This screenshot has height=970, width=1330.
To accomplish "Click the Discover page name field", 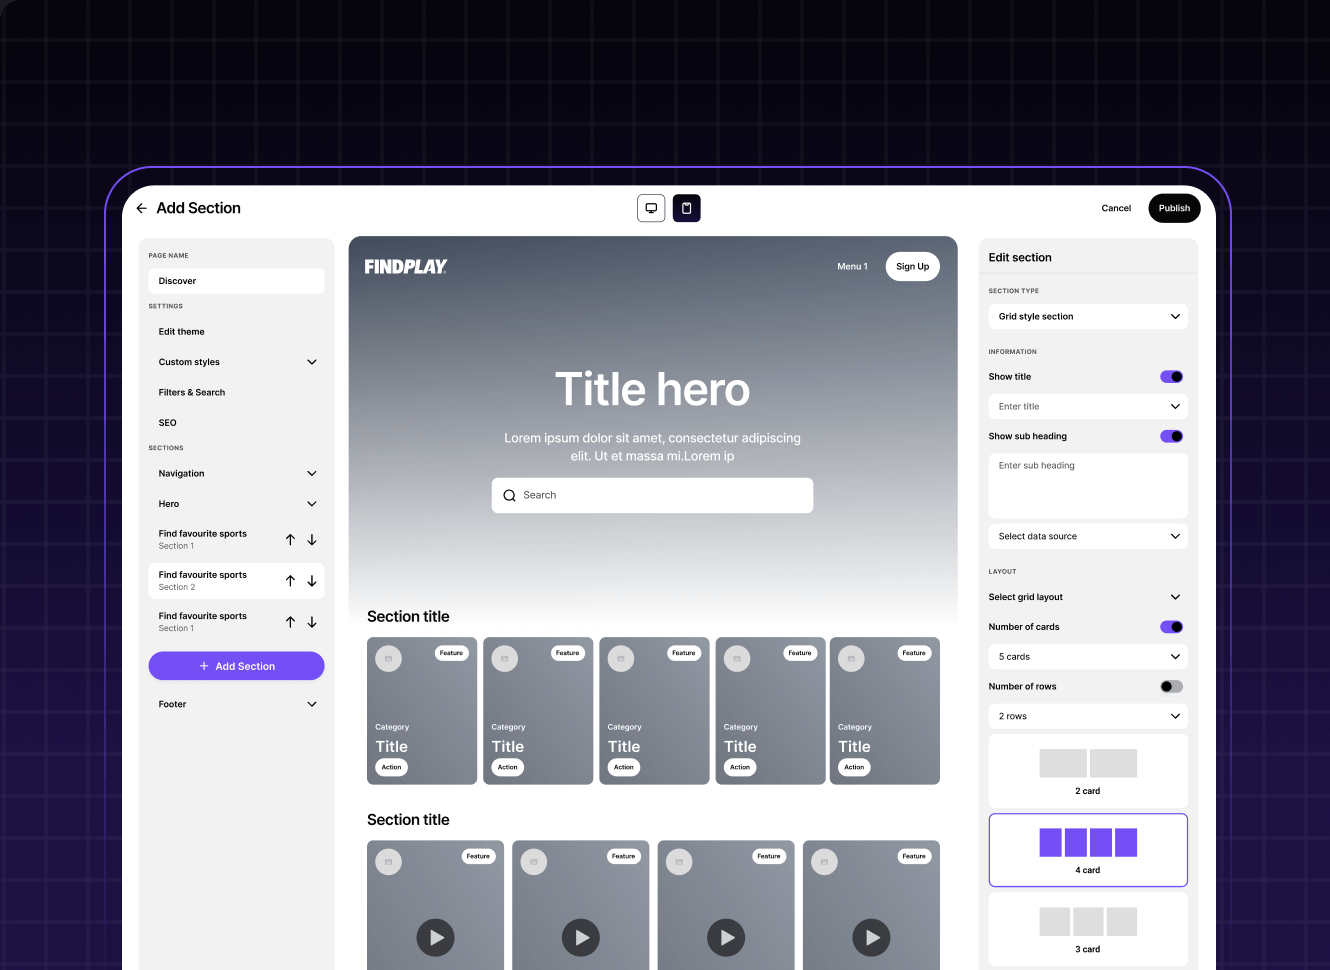I will (x=236, y=281).
